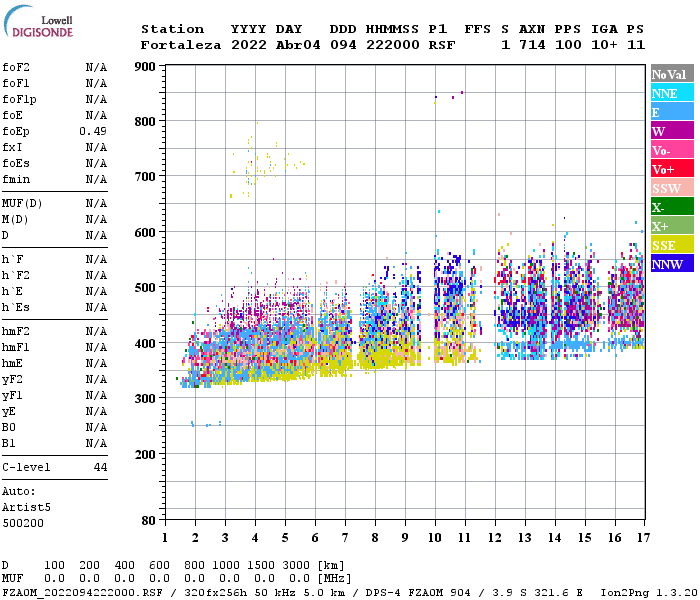Click the C-level value 44
This screenshot has height=600, width=700.
click(100, 467)
